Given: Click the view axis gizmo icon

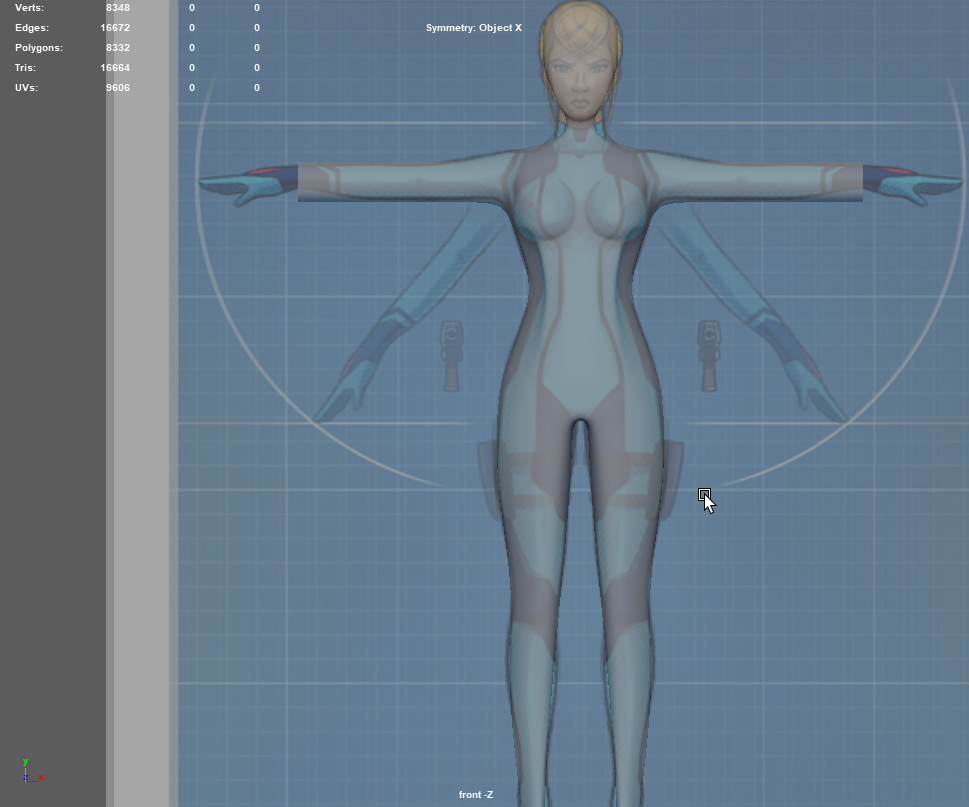Looking at the screenshot, I should click(32, 772).
